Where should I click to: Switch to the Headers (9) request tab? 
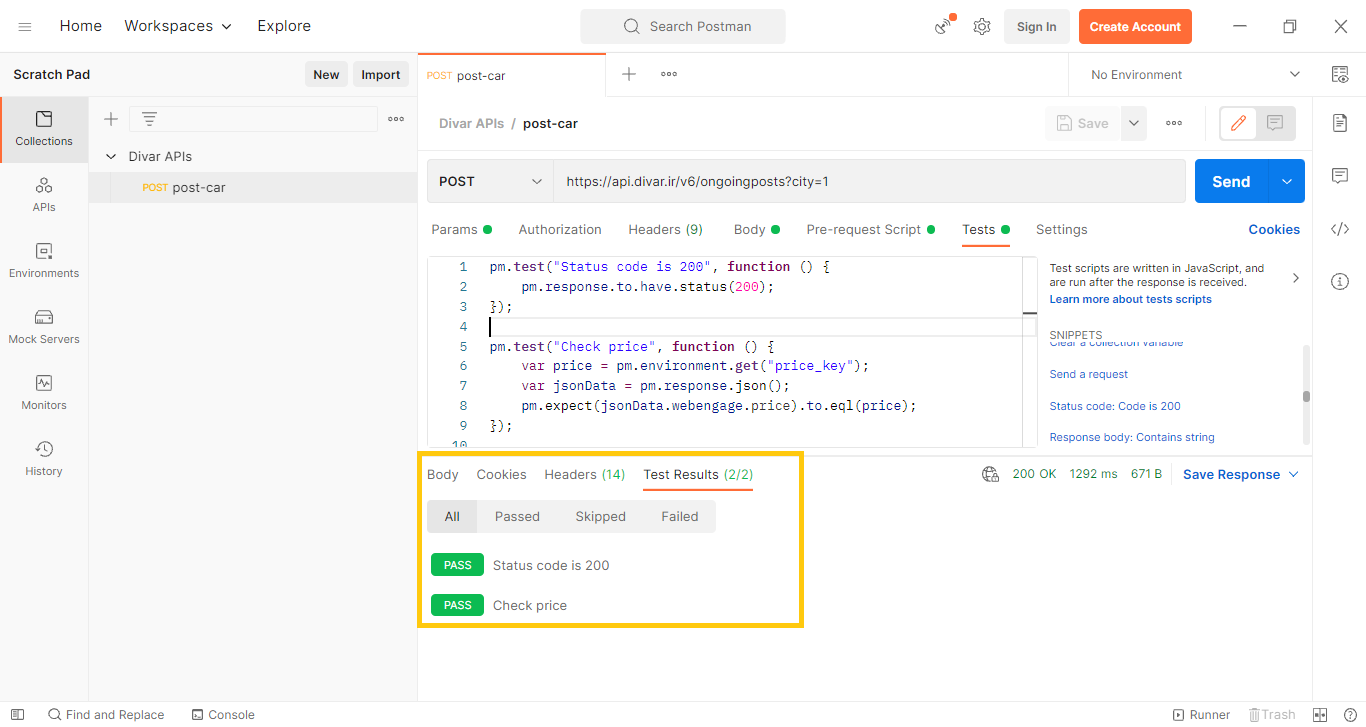click(665, 229)
